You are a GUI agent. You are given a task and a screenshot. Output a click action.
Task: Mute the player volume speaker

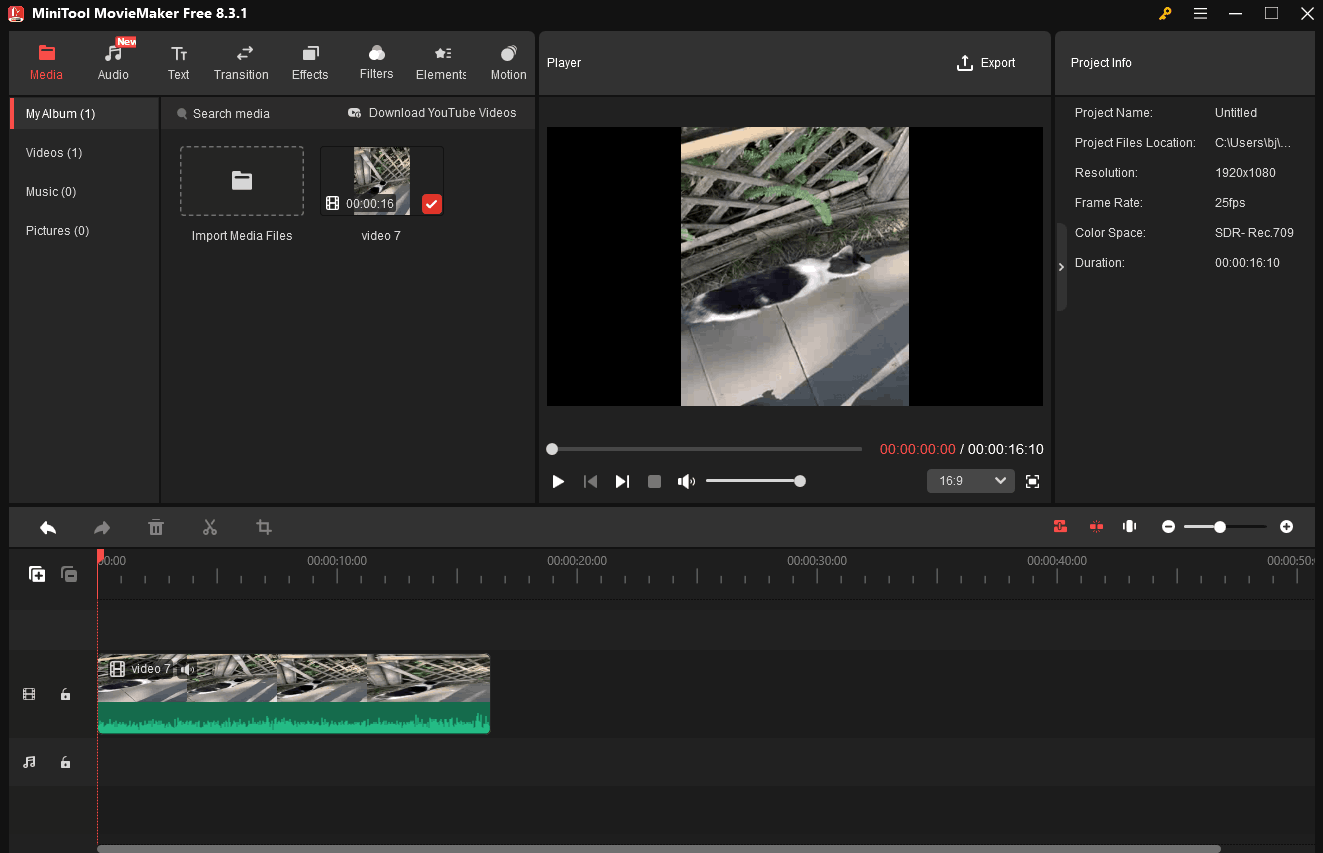685,481
